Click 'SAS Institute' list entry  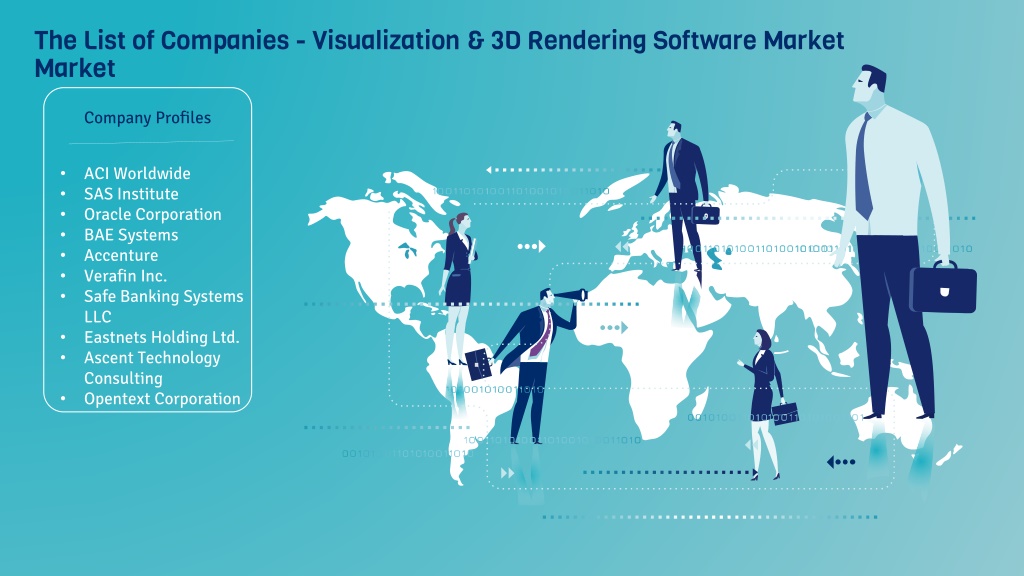click(x=131, y=193)
